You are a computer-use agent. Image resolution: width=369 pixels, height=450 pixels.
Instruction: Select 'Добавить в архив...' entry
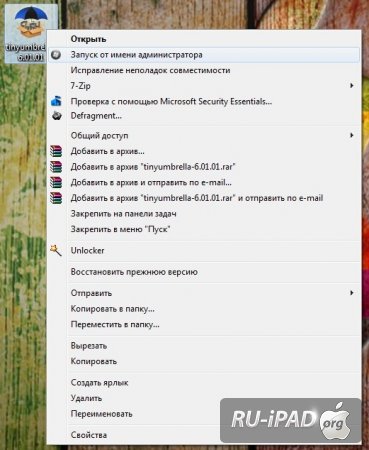pos(204,151)
